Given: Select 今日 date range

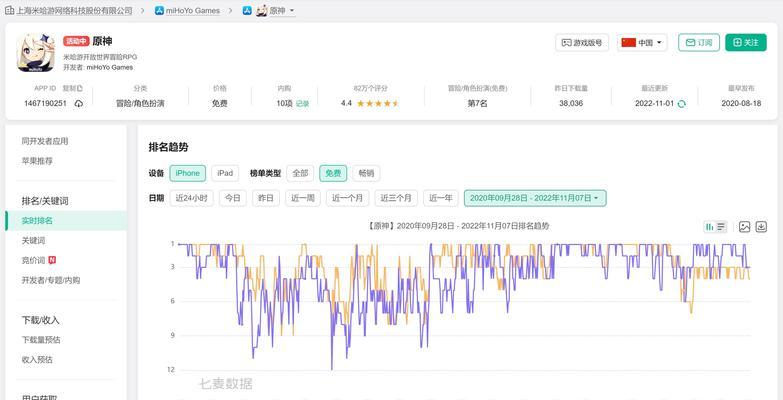Looking at the screenshot, I should tap(233, 198).
